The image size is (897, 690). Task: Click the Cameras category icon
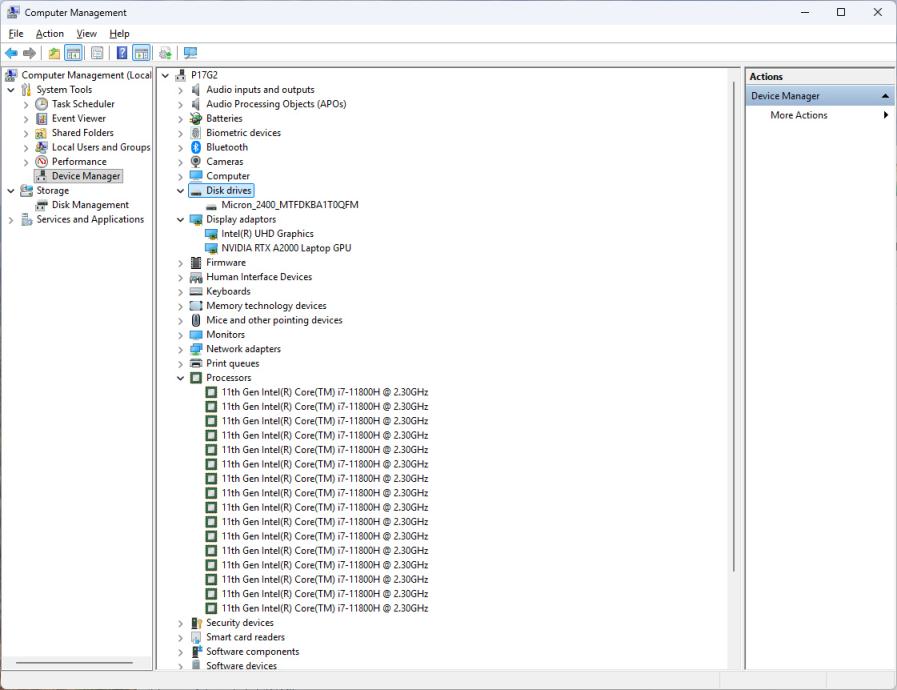[x=196, y=161]
